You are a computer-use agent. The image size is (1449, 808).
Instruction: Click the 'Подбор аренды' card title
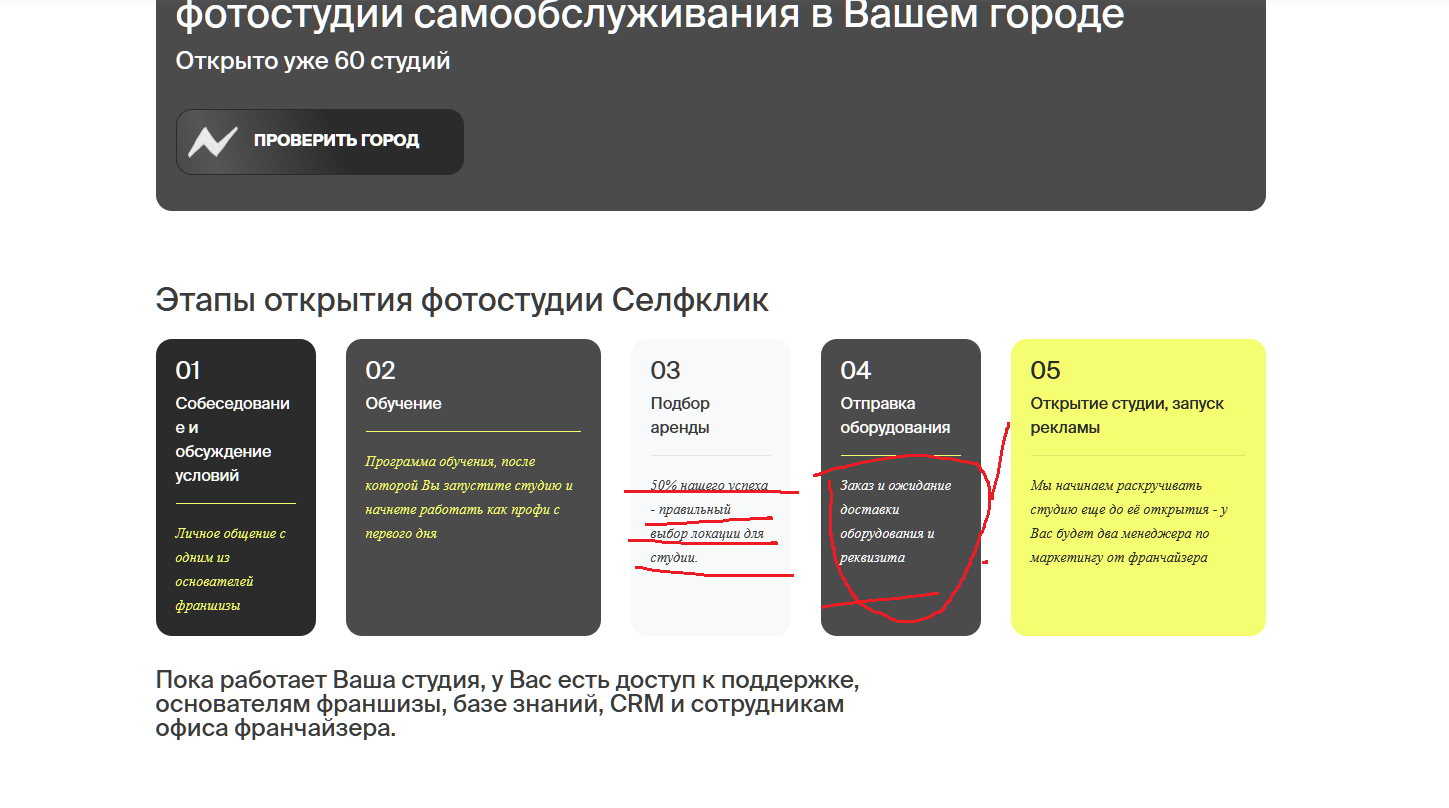pos(681,416)
